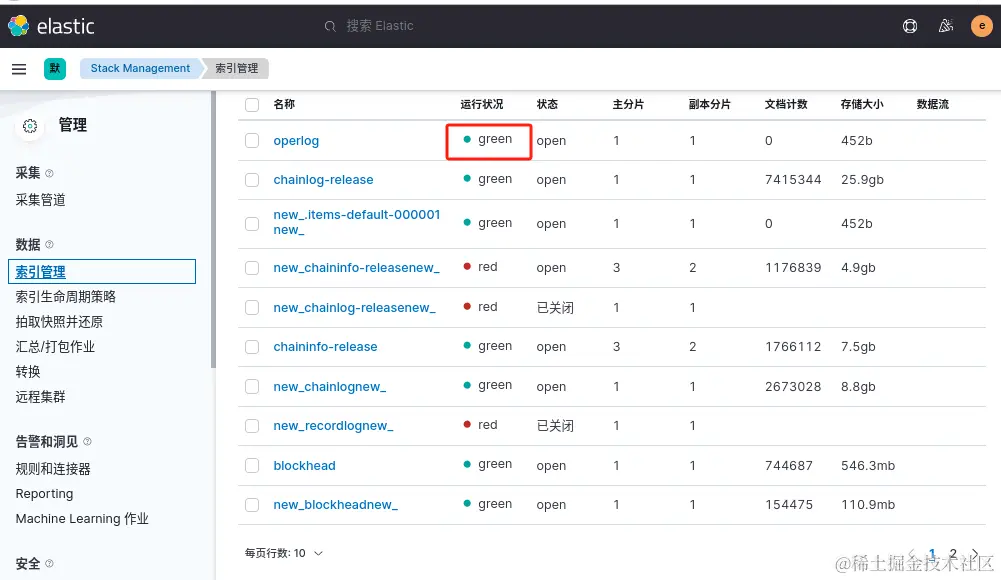1001x580 pixels.
Task: Open the new_.items-default-000001 index link
Action: (357, 222)
